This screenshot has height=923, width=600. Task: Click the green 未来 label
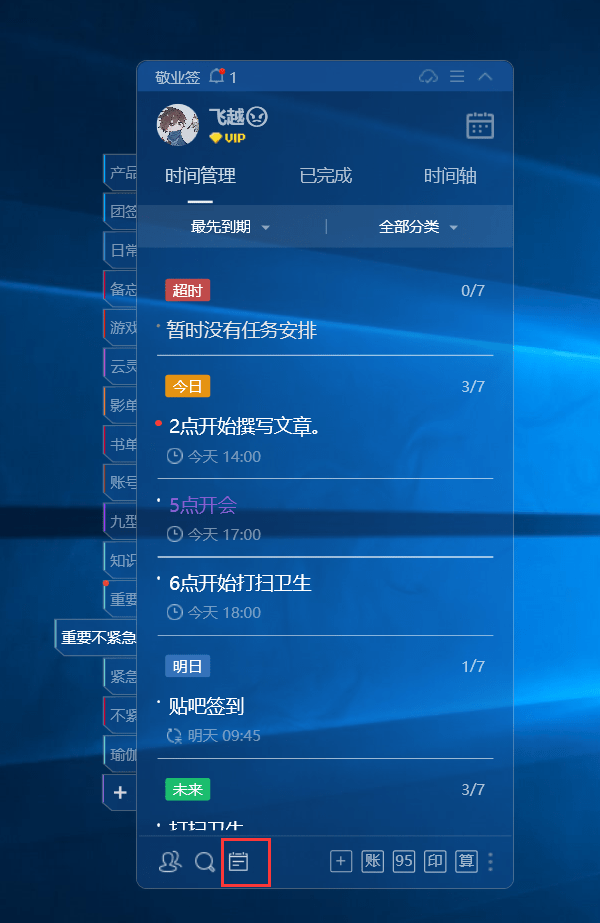(x=187, y=789)
